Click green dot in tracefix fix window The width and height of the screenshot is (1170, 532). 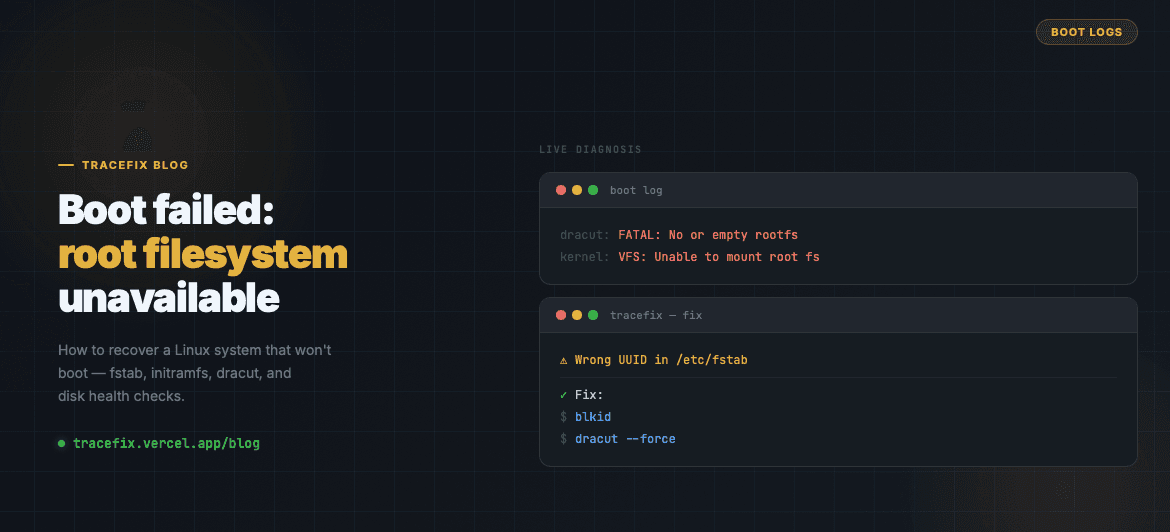click(x=593, y=315)
